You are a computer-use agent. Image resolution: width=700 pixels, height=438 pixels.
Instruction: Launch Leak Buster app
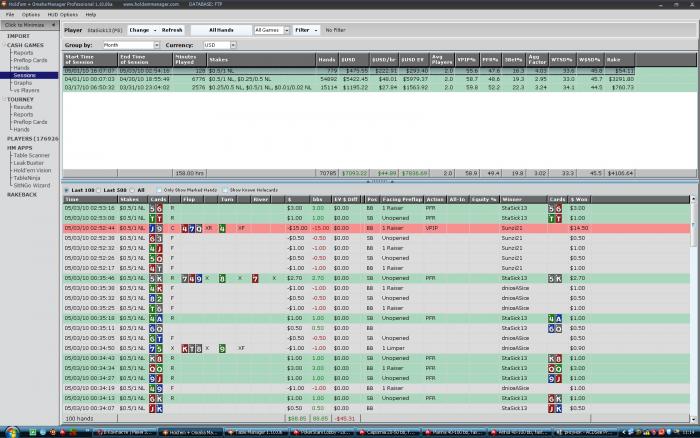pos(29,163)
